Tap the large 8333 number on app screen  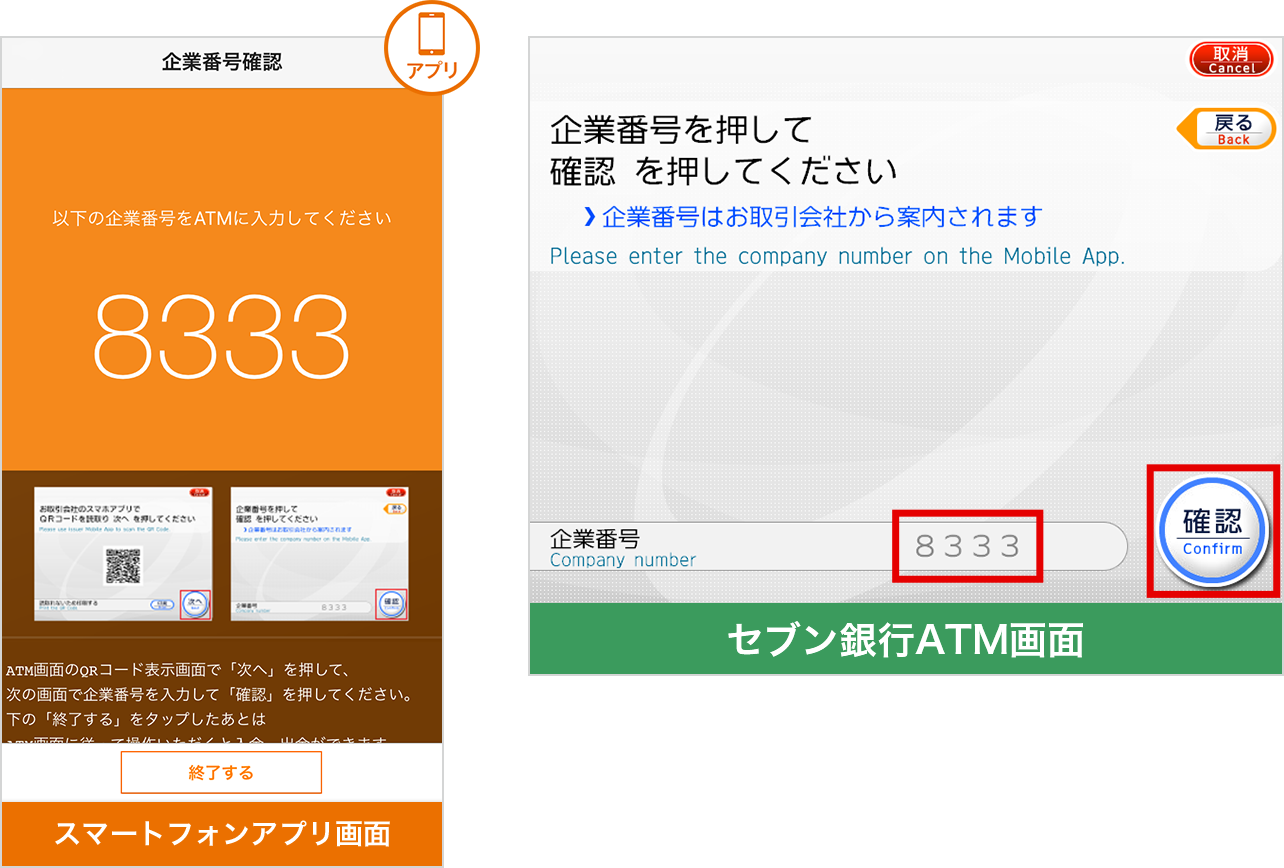pyautogui.click(x=221, y=335)
